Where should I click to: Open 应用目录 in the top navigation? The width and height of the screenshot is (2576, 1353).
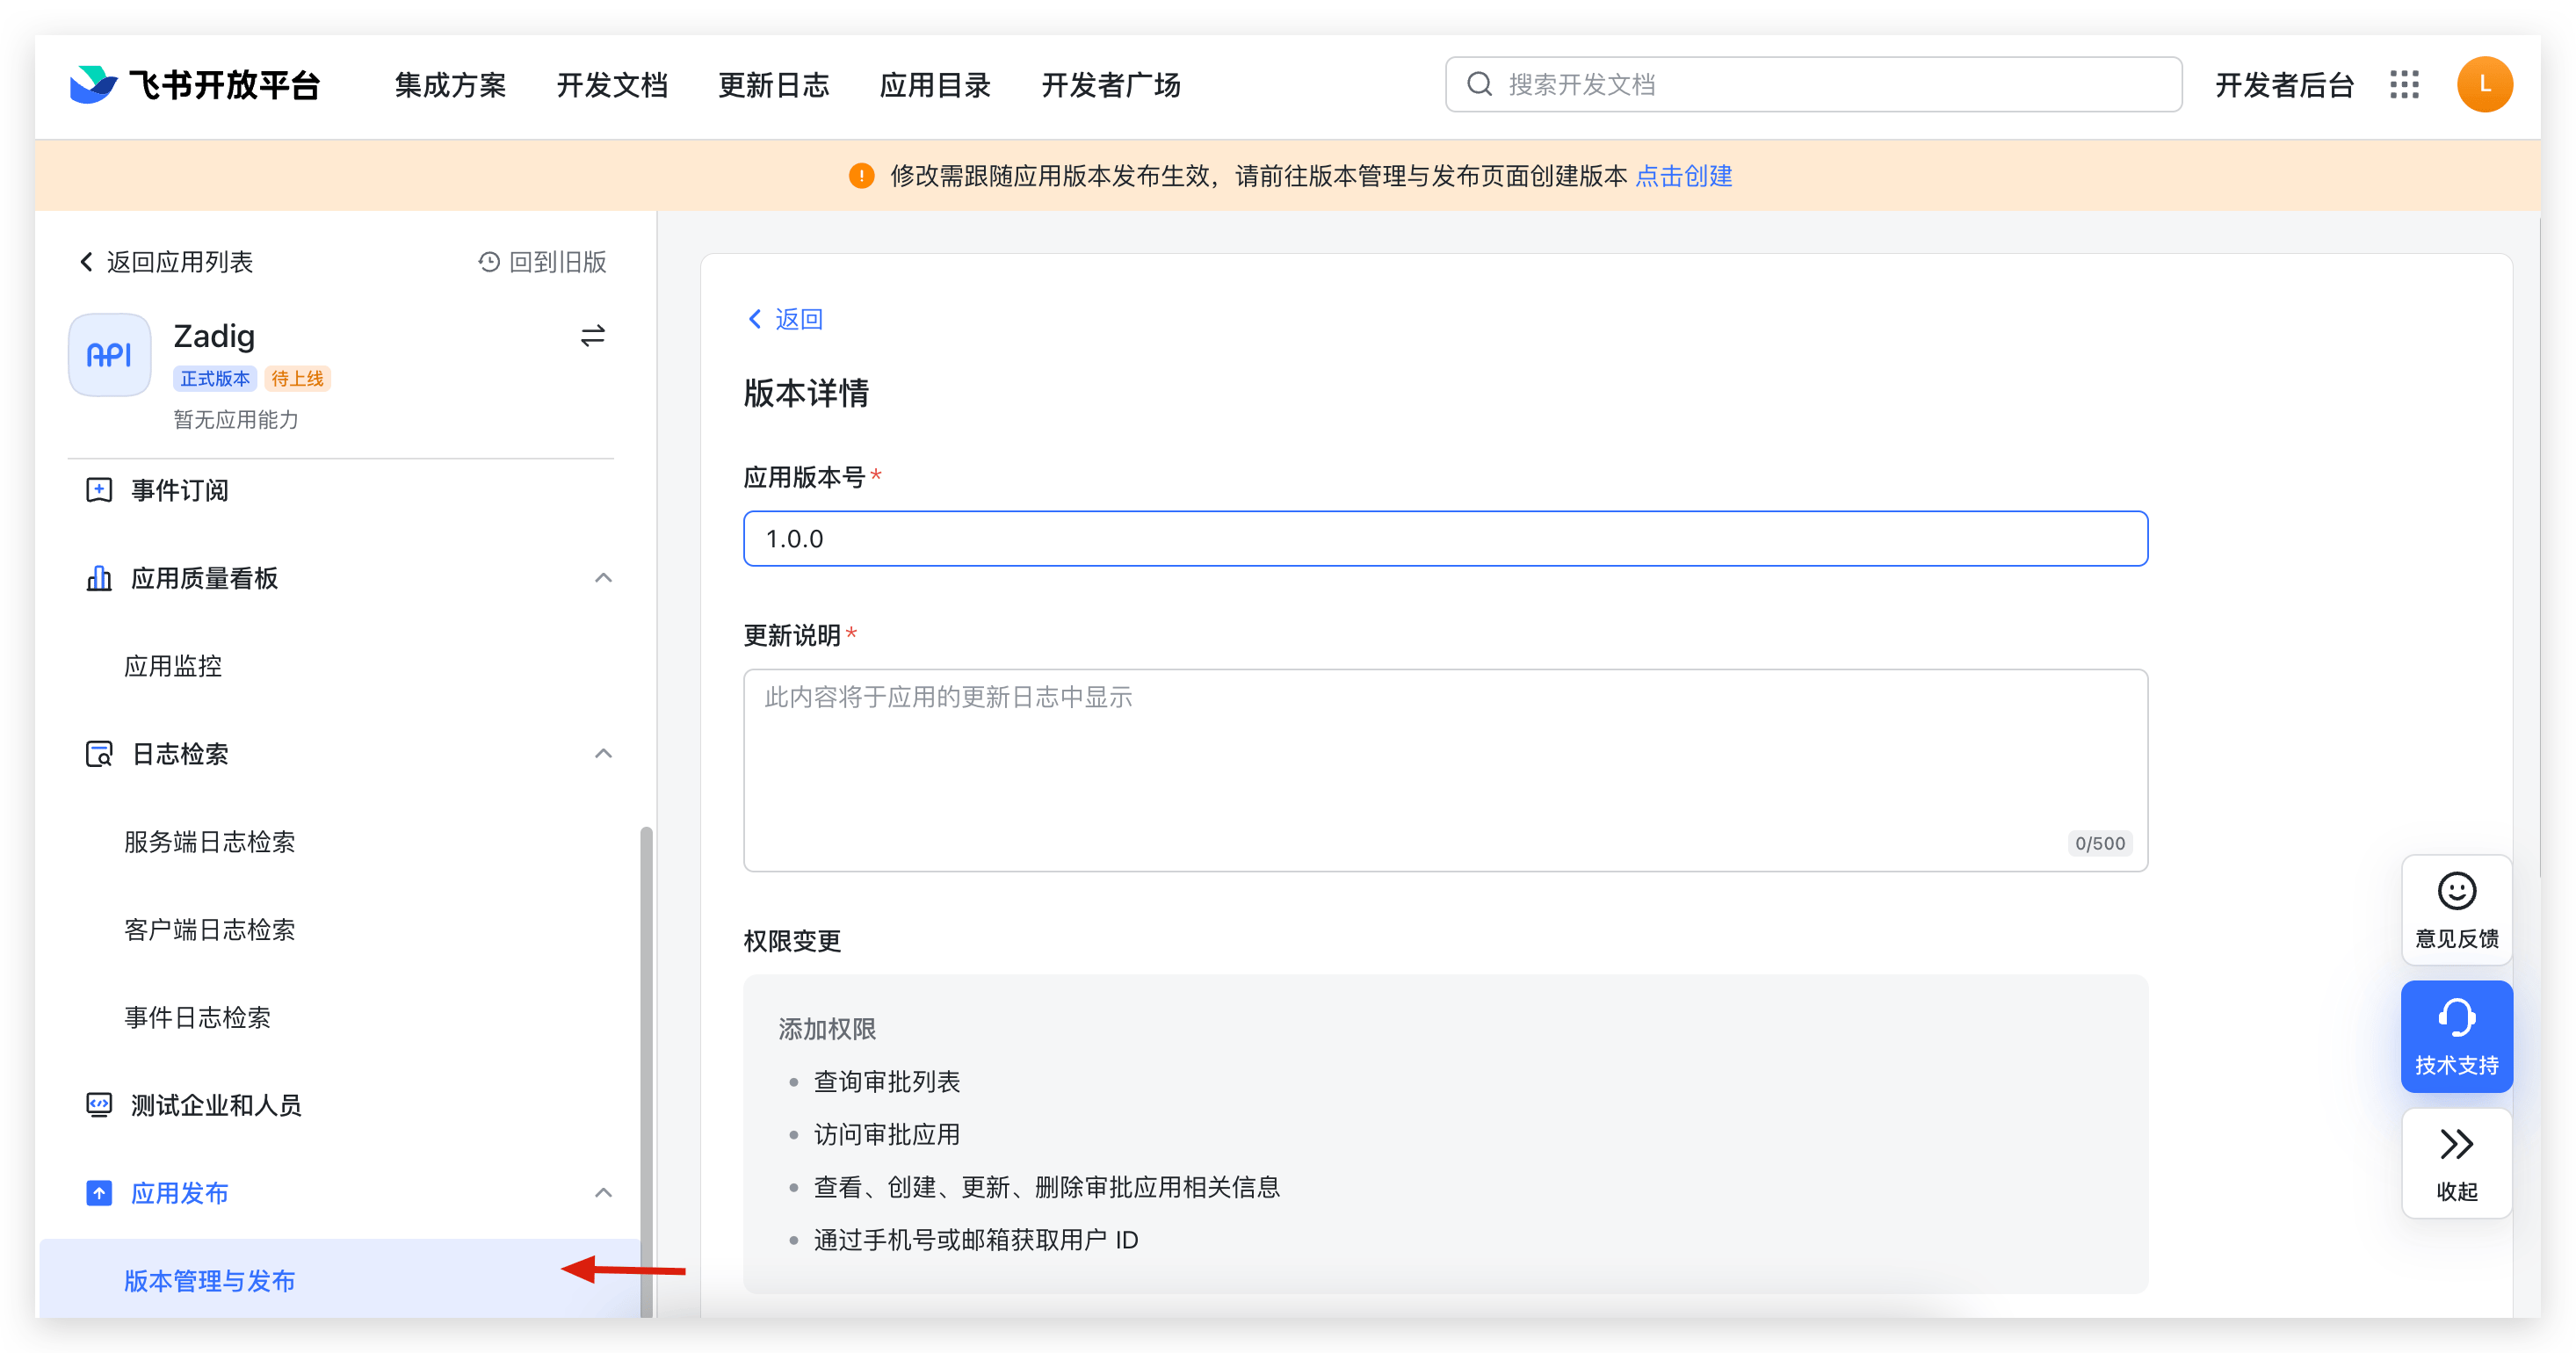(935, 85)
